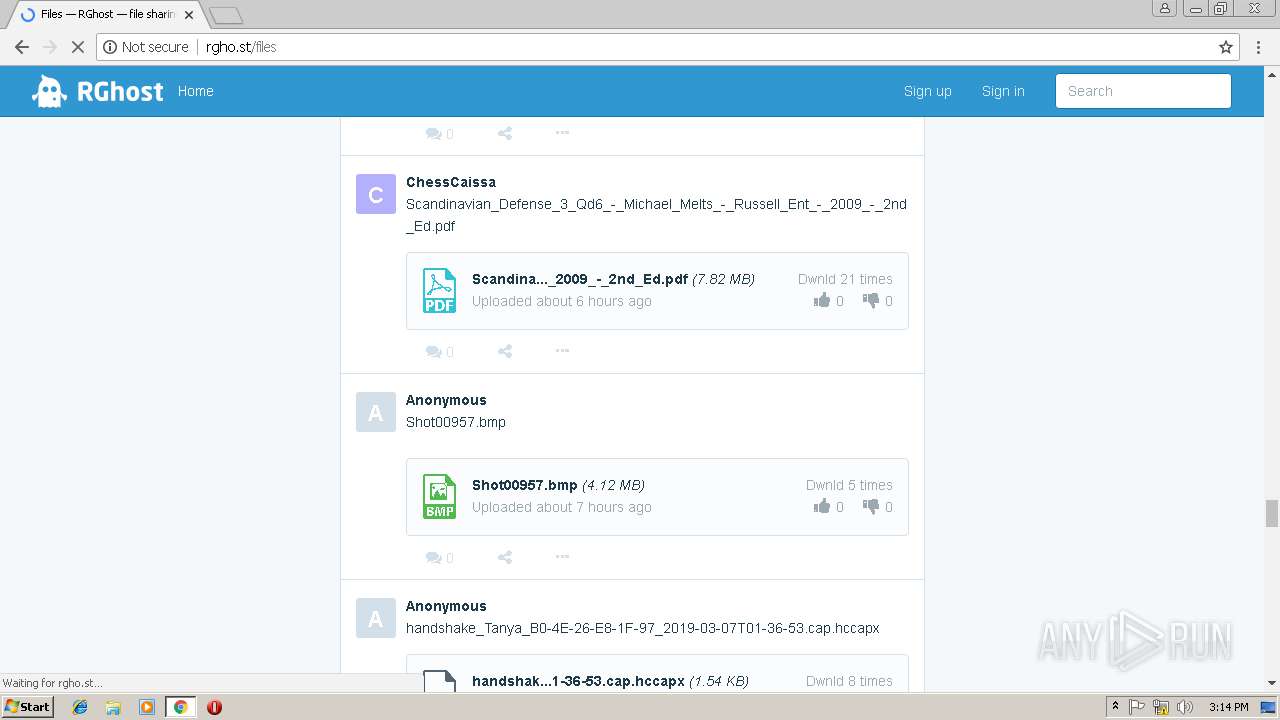Screen dimensions: 1280x720
Task: Click the ChessCaissa avatar icon
Action: coord(376,194)
